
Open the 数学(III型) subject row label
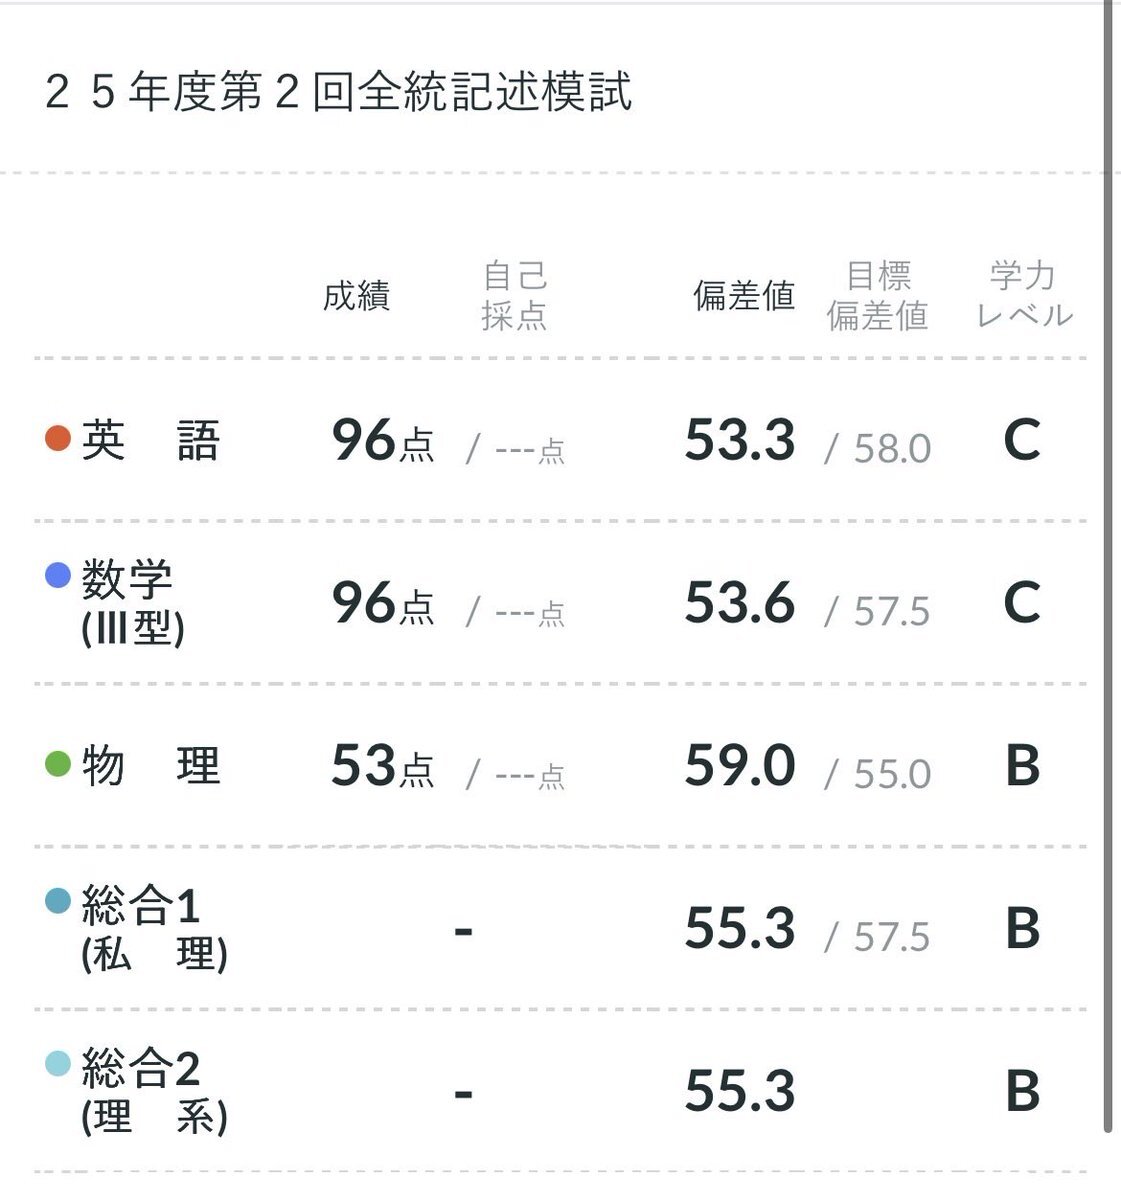tap(132, 603)
